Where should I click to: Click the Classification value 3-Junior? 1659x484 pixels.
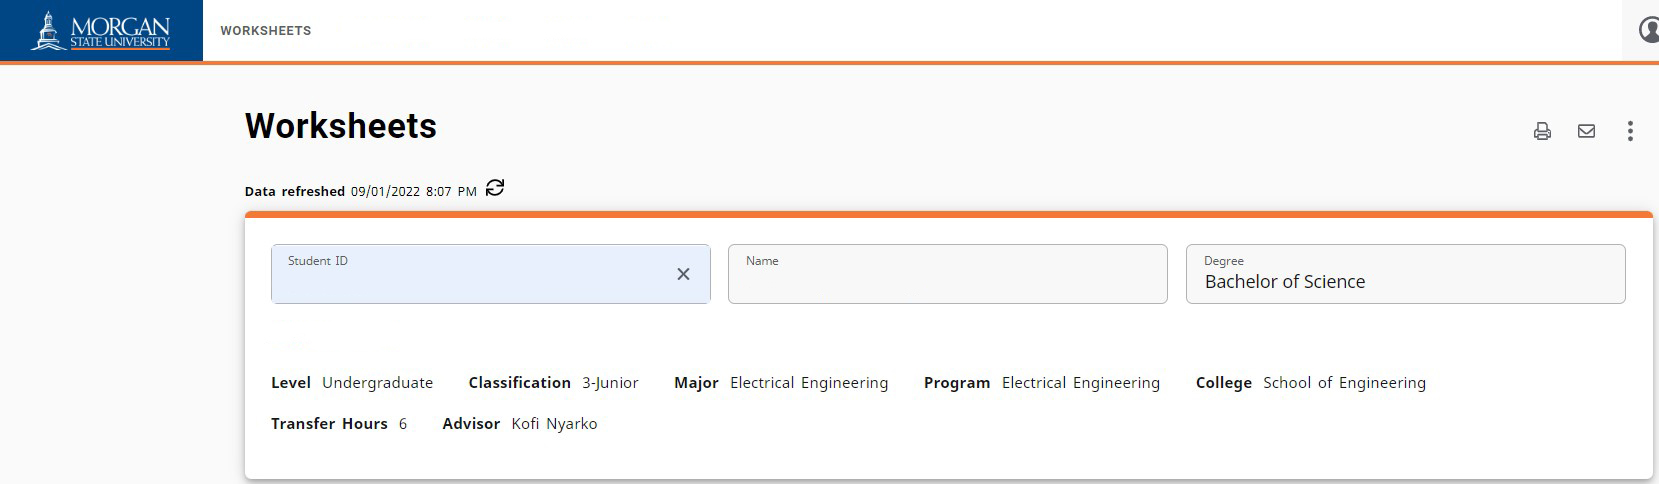click(610, 383)
